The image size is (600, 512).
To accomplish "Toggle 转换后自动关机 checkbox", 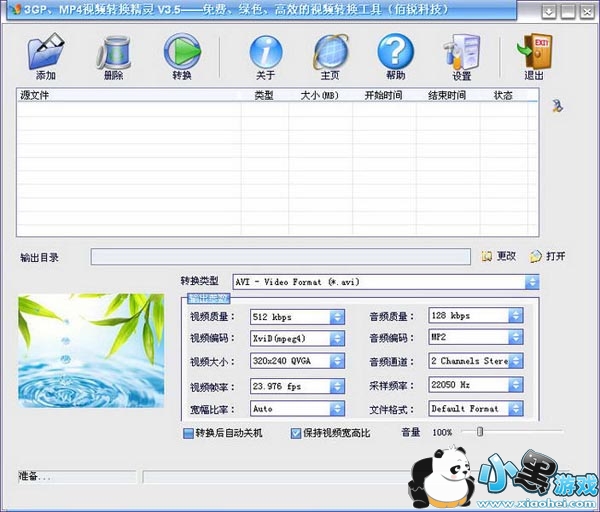I will click(x=188, y=433).
